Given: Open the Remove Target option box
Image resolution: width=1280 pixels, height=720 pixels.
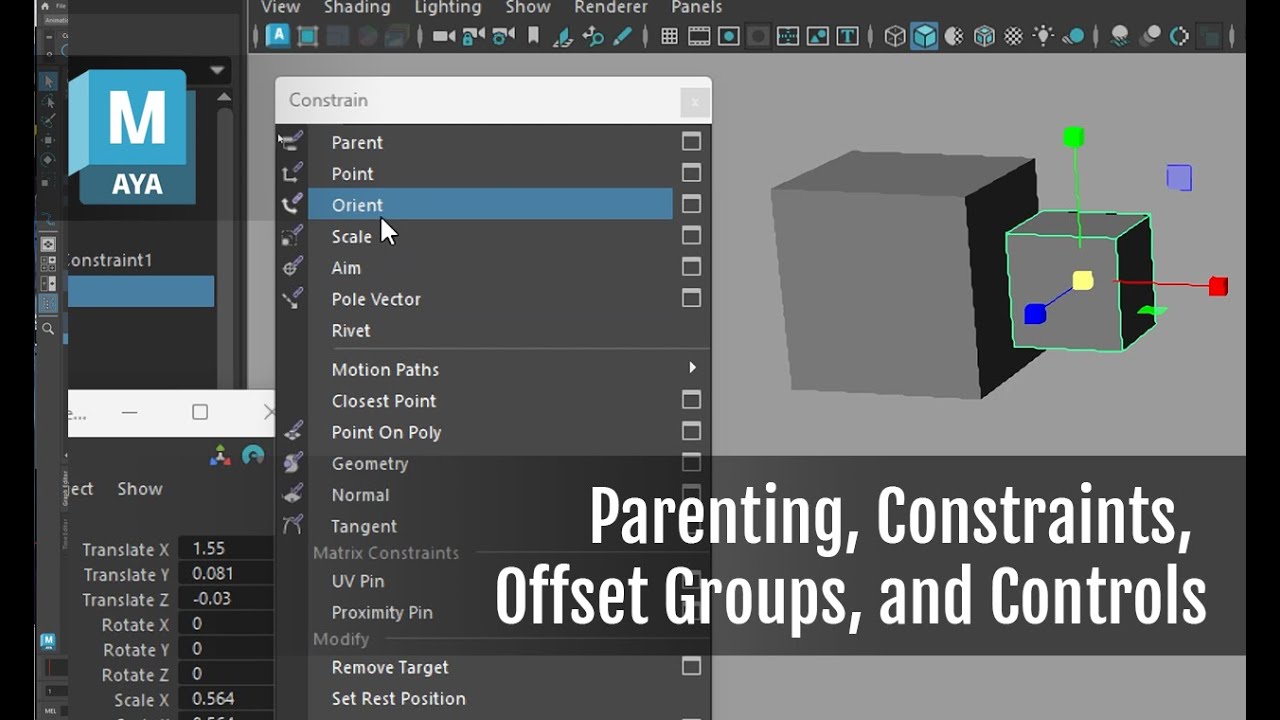Looking at the screenshot, I should 691,665.
